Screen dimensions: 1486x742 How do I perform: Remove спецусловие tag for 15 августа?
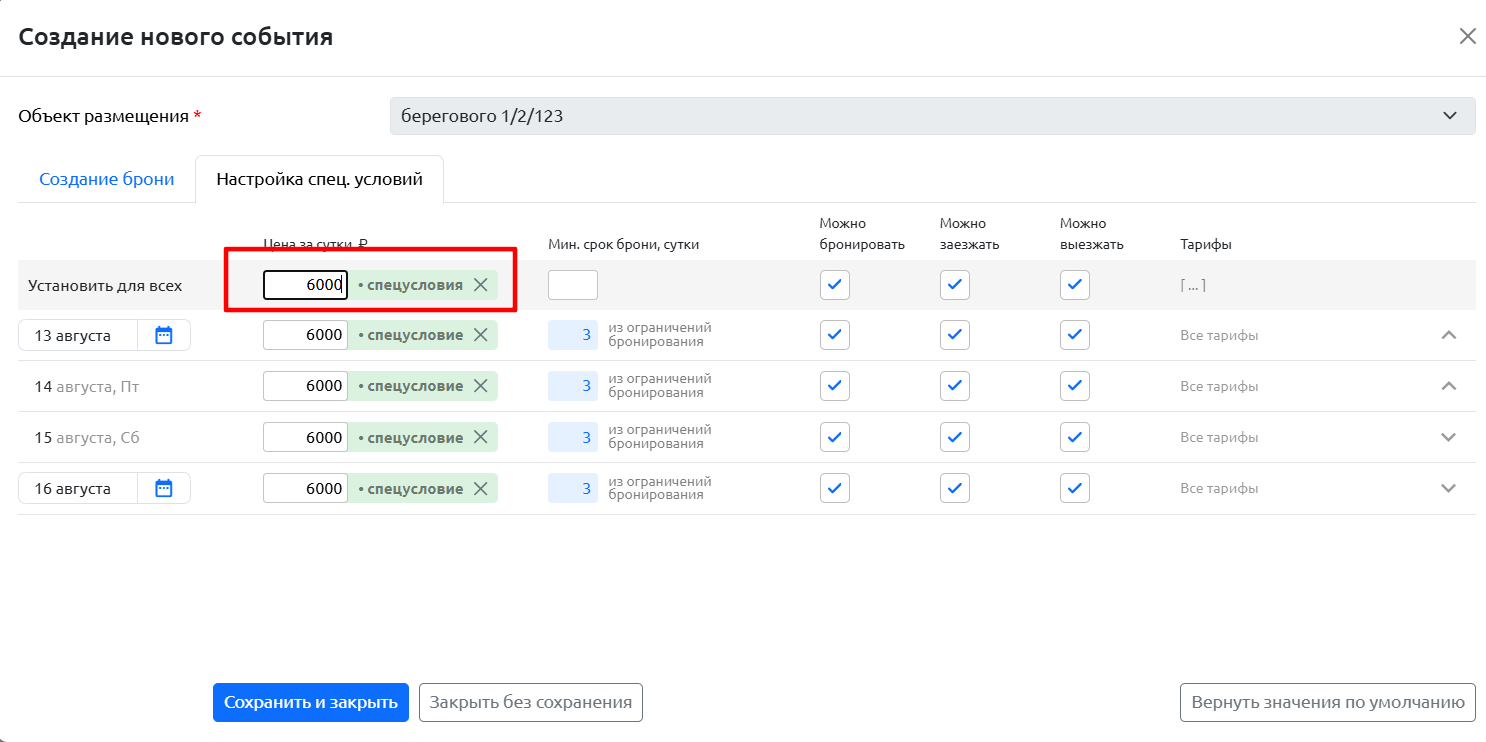[x=480, y=438]
